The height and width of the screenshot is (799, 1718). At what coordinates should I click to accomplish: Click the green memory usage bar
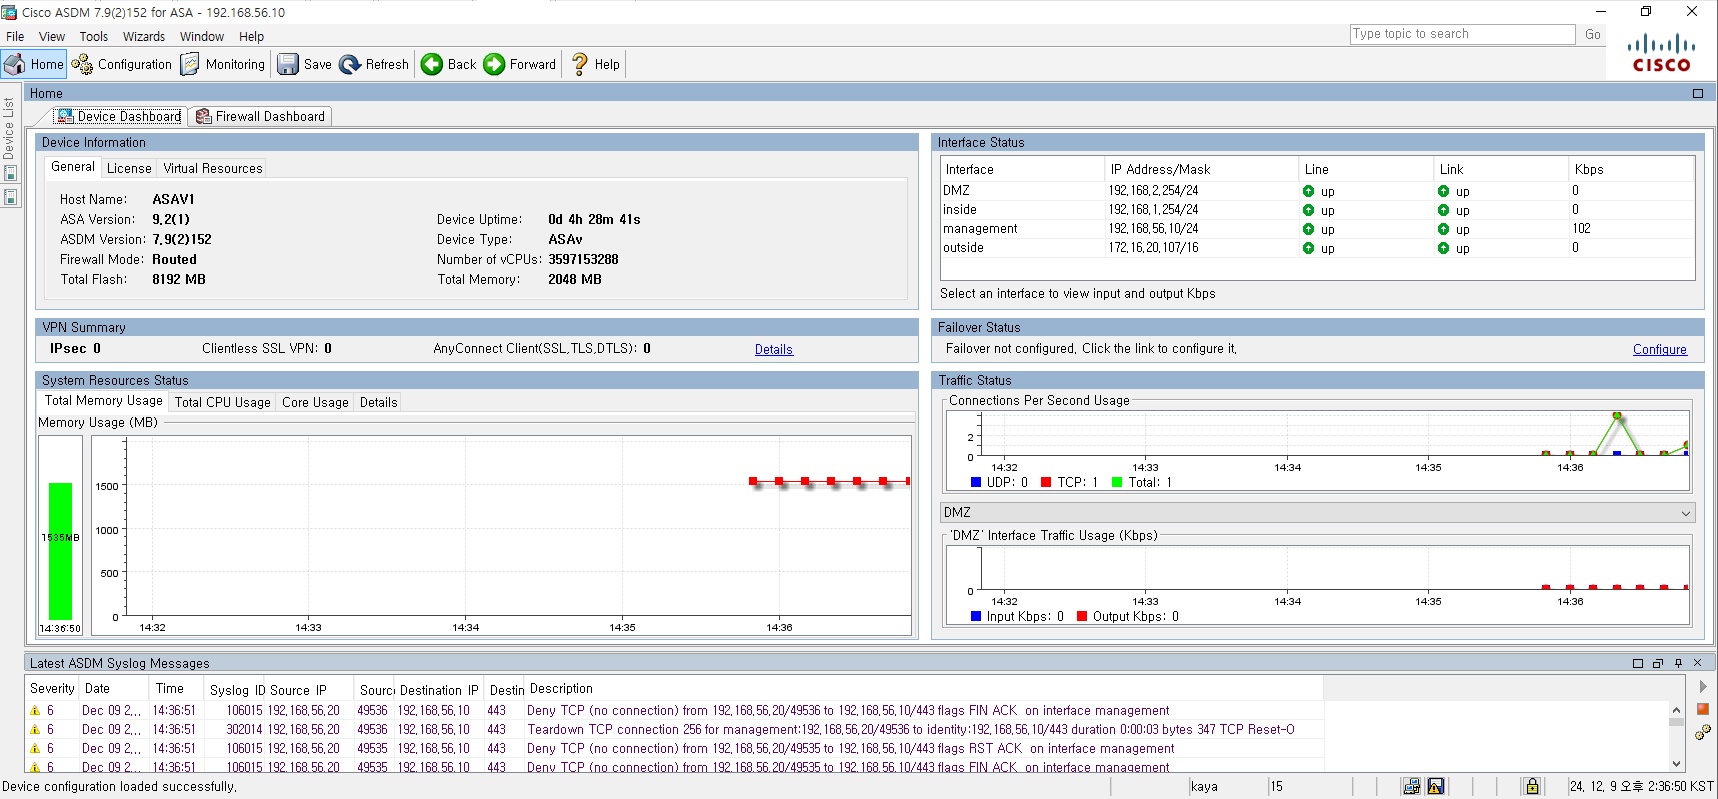coord(60,551)
